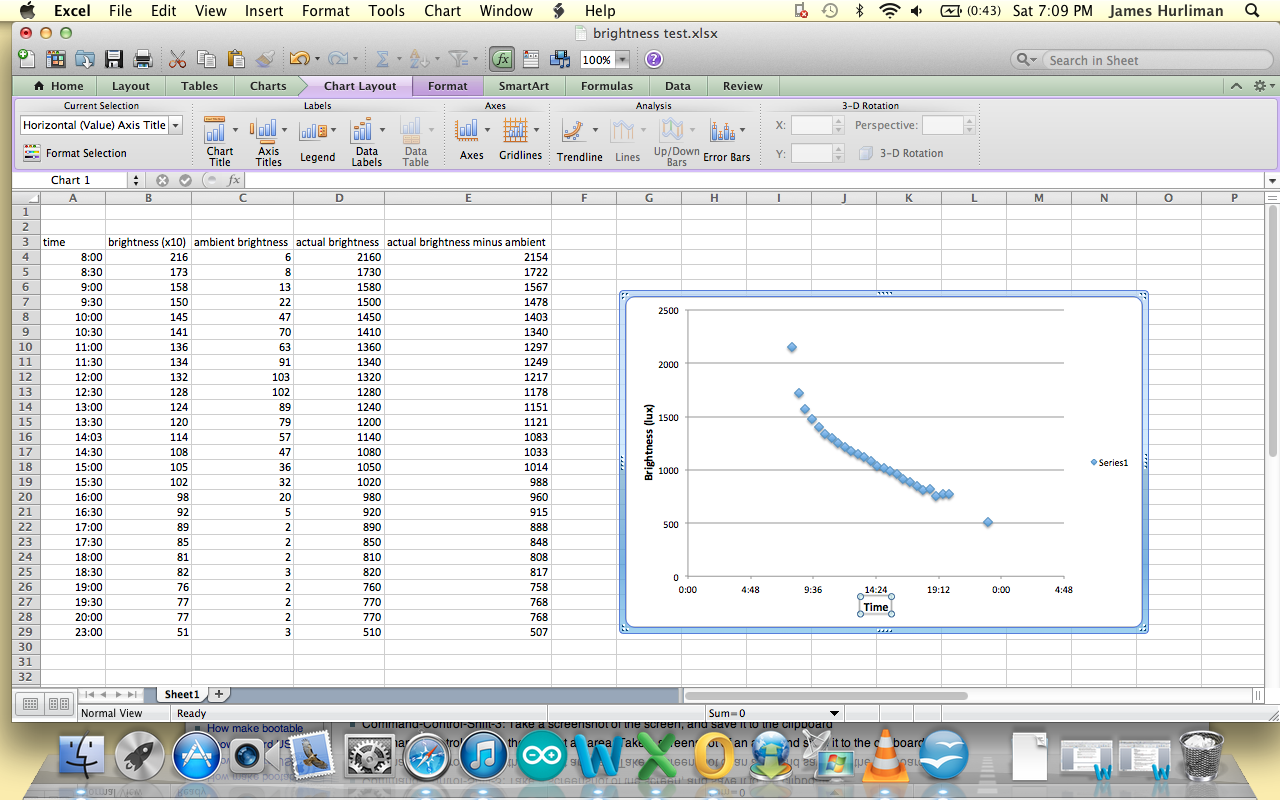
Task: Open the Insert menu in menu bar
Action: (264, 11)
